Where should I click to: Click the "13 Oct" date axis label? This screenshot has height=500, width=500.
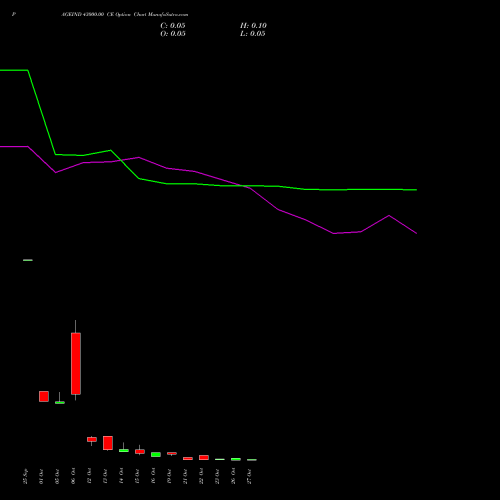(x=106, y=476)
